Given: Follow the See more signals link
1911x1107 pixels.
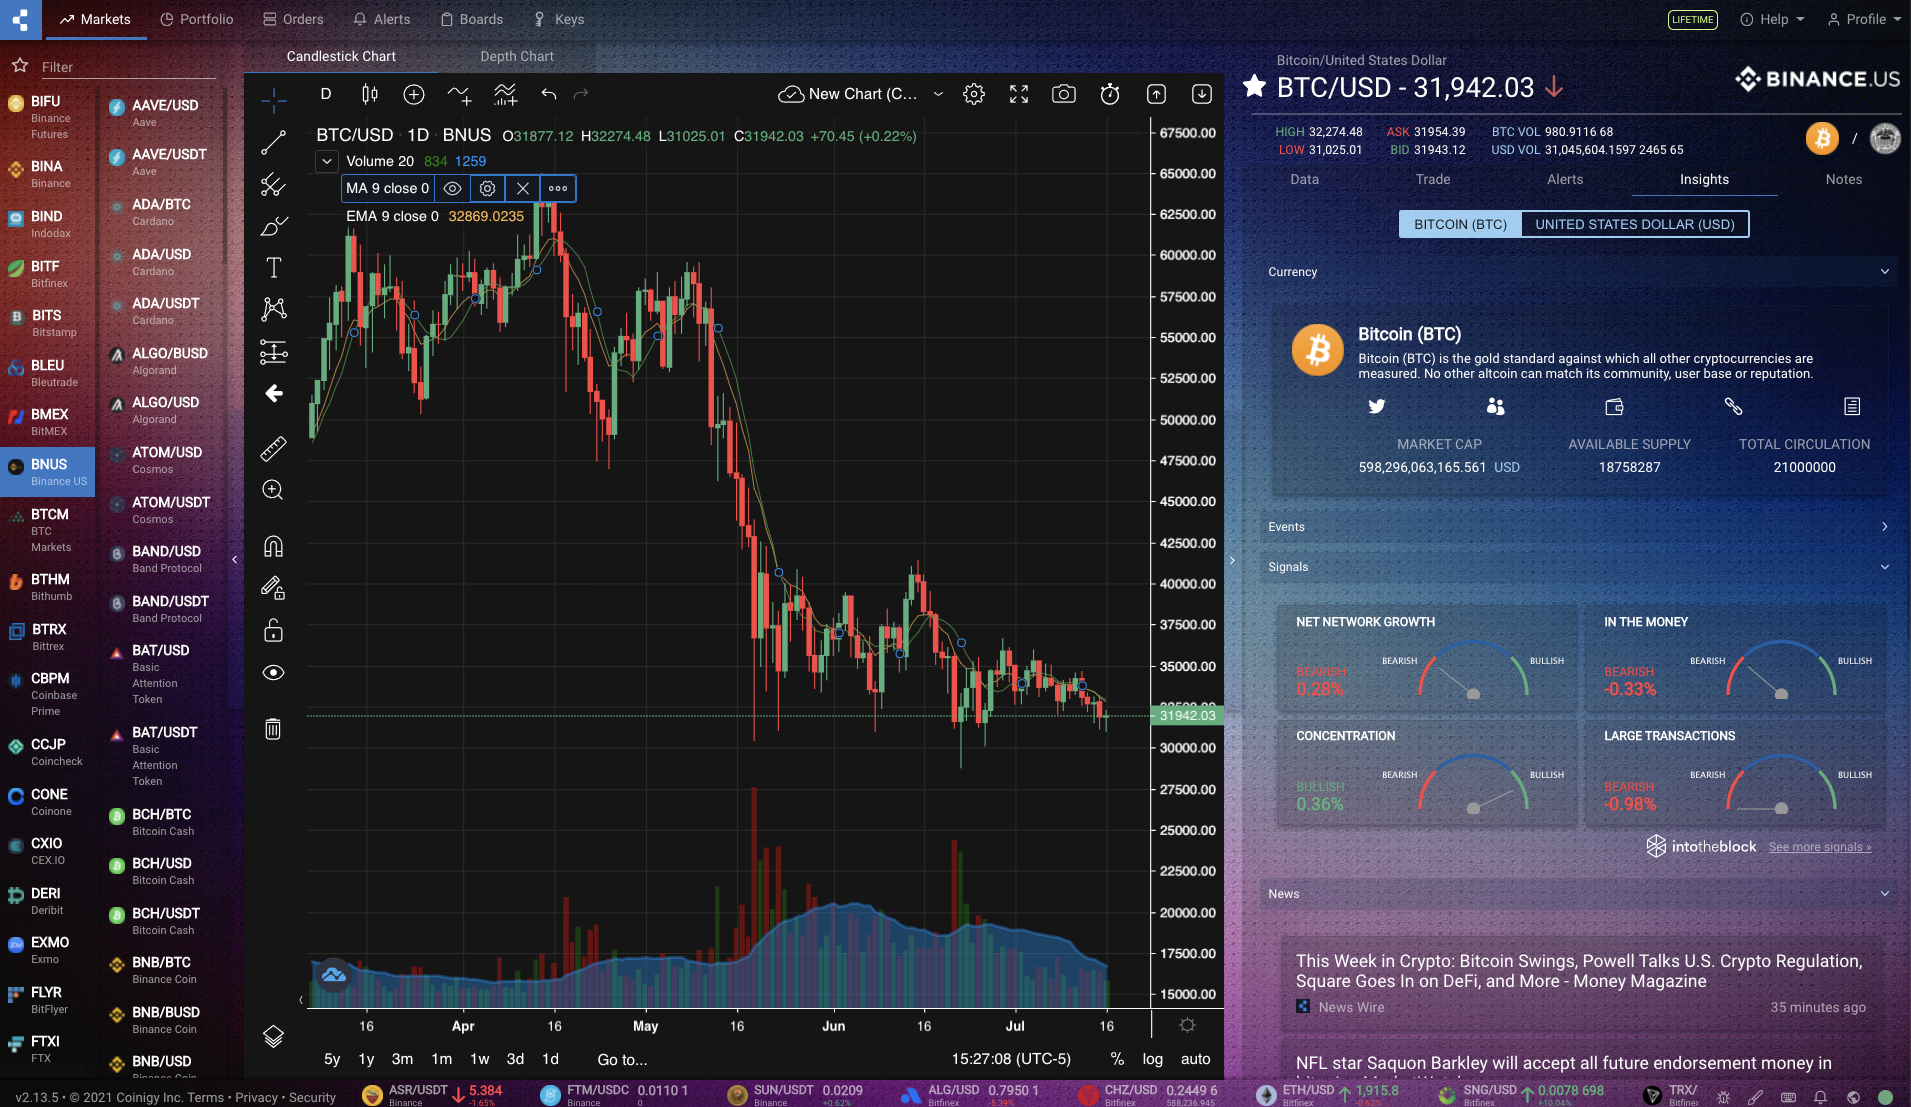Looking at the screenshot, I should coord(1819,847).
